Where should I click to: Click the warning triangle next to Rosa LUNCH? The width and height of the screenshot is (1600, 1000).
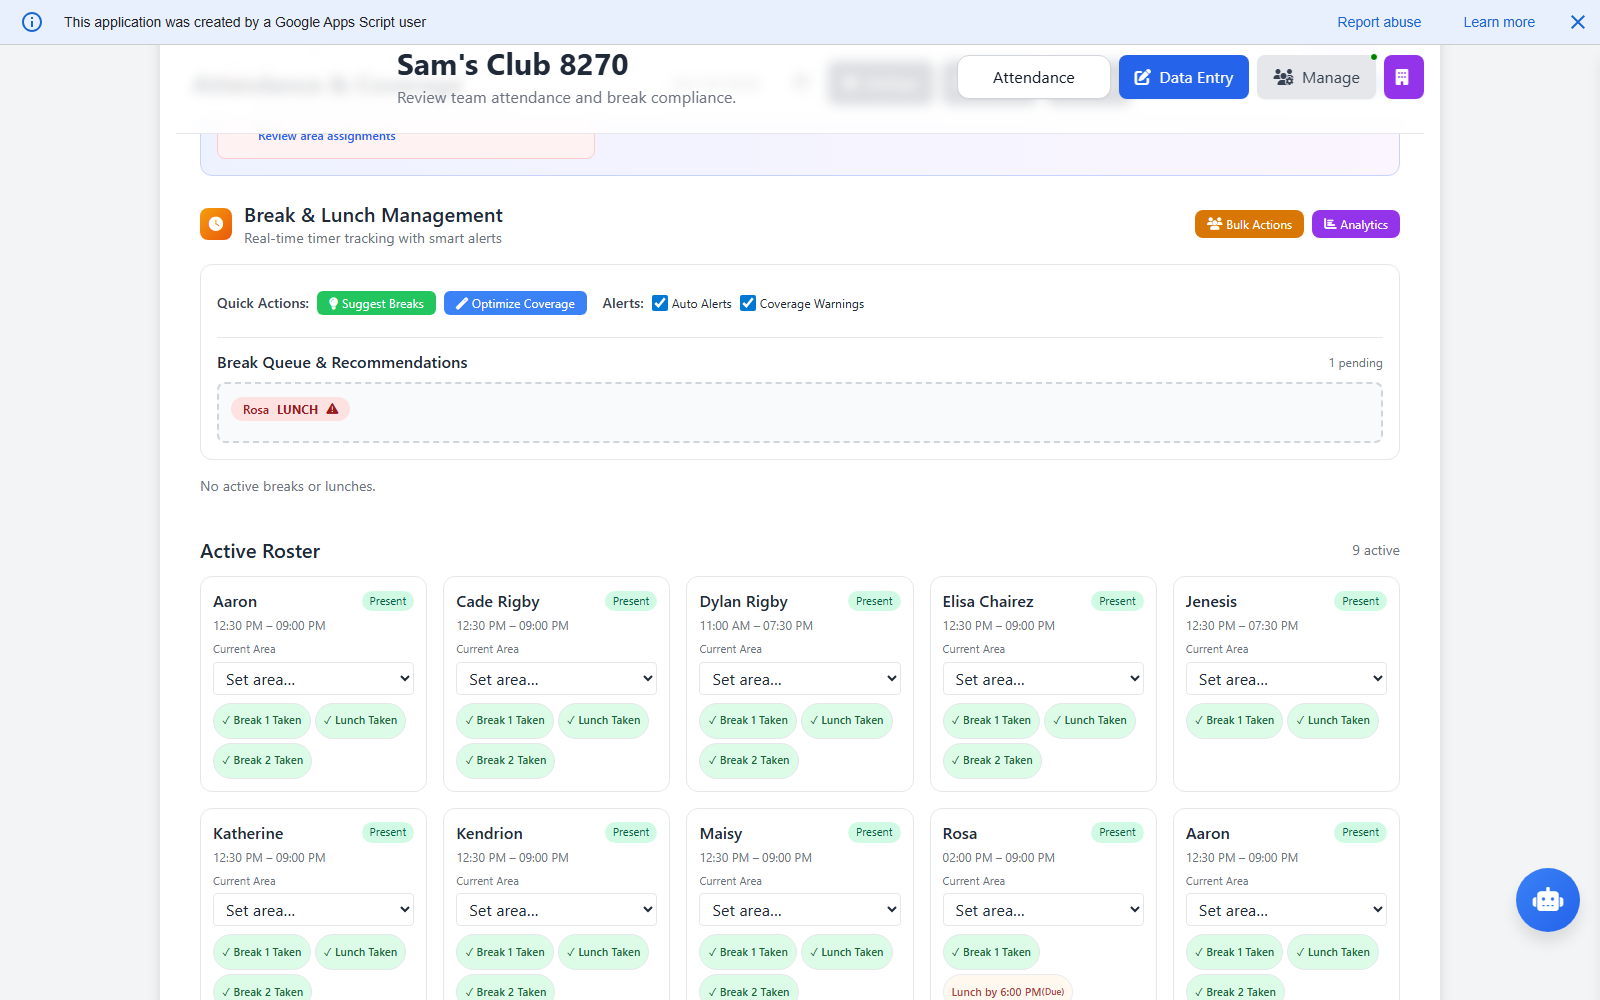332,409
